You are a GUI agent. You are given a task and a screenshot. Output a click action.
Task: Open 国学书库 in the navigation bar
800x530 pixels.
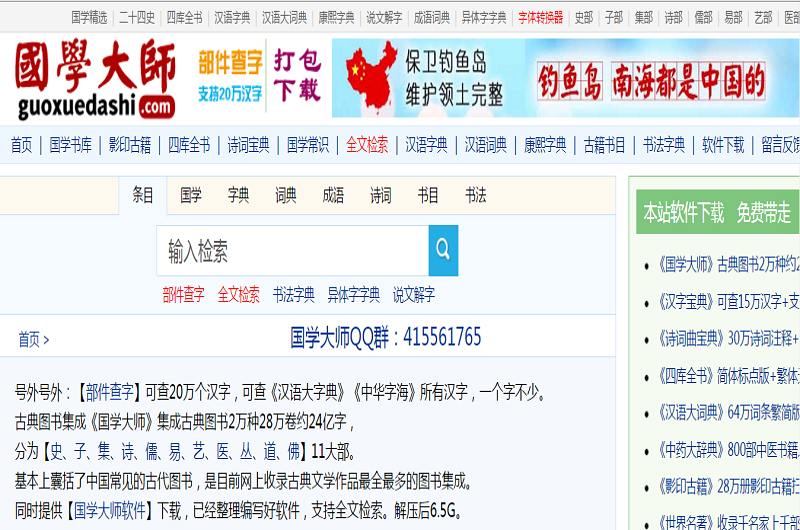coord(70,145)
